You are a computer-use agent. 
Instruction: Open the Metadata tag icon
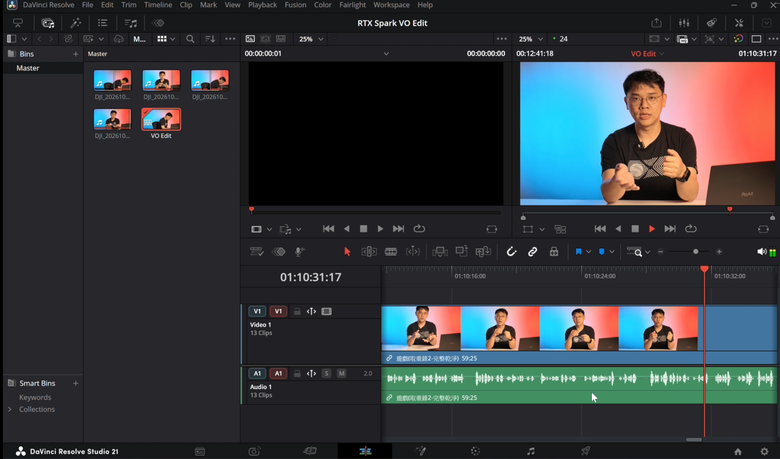711,23
